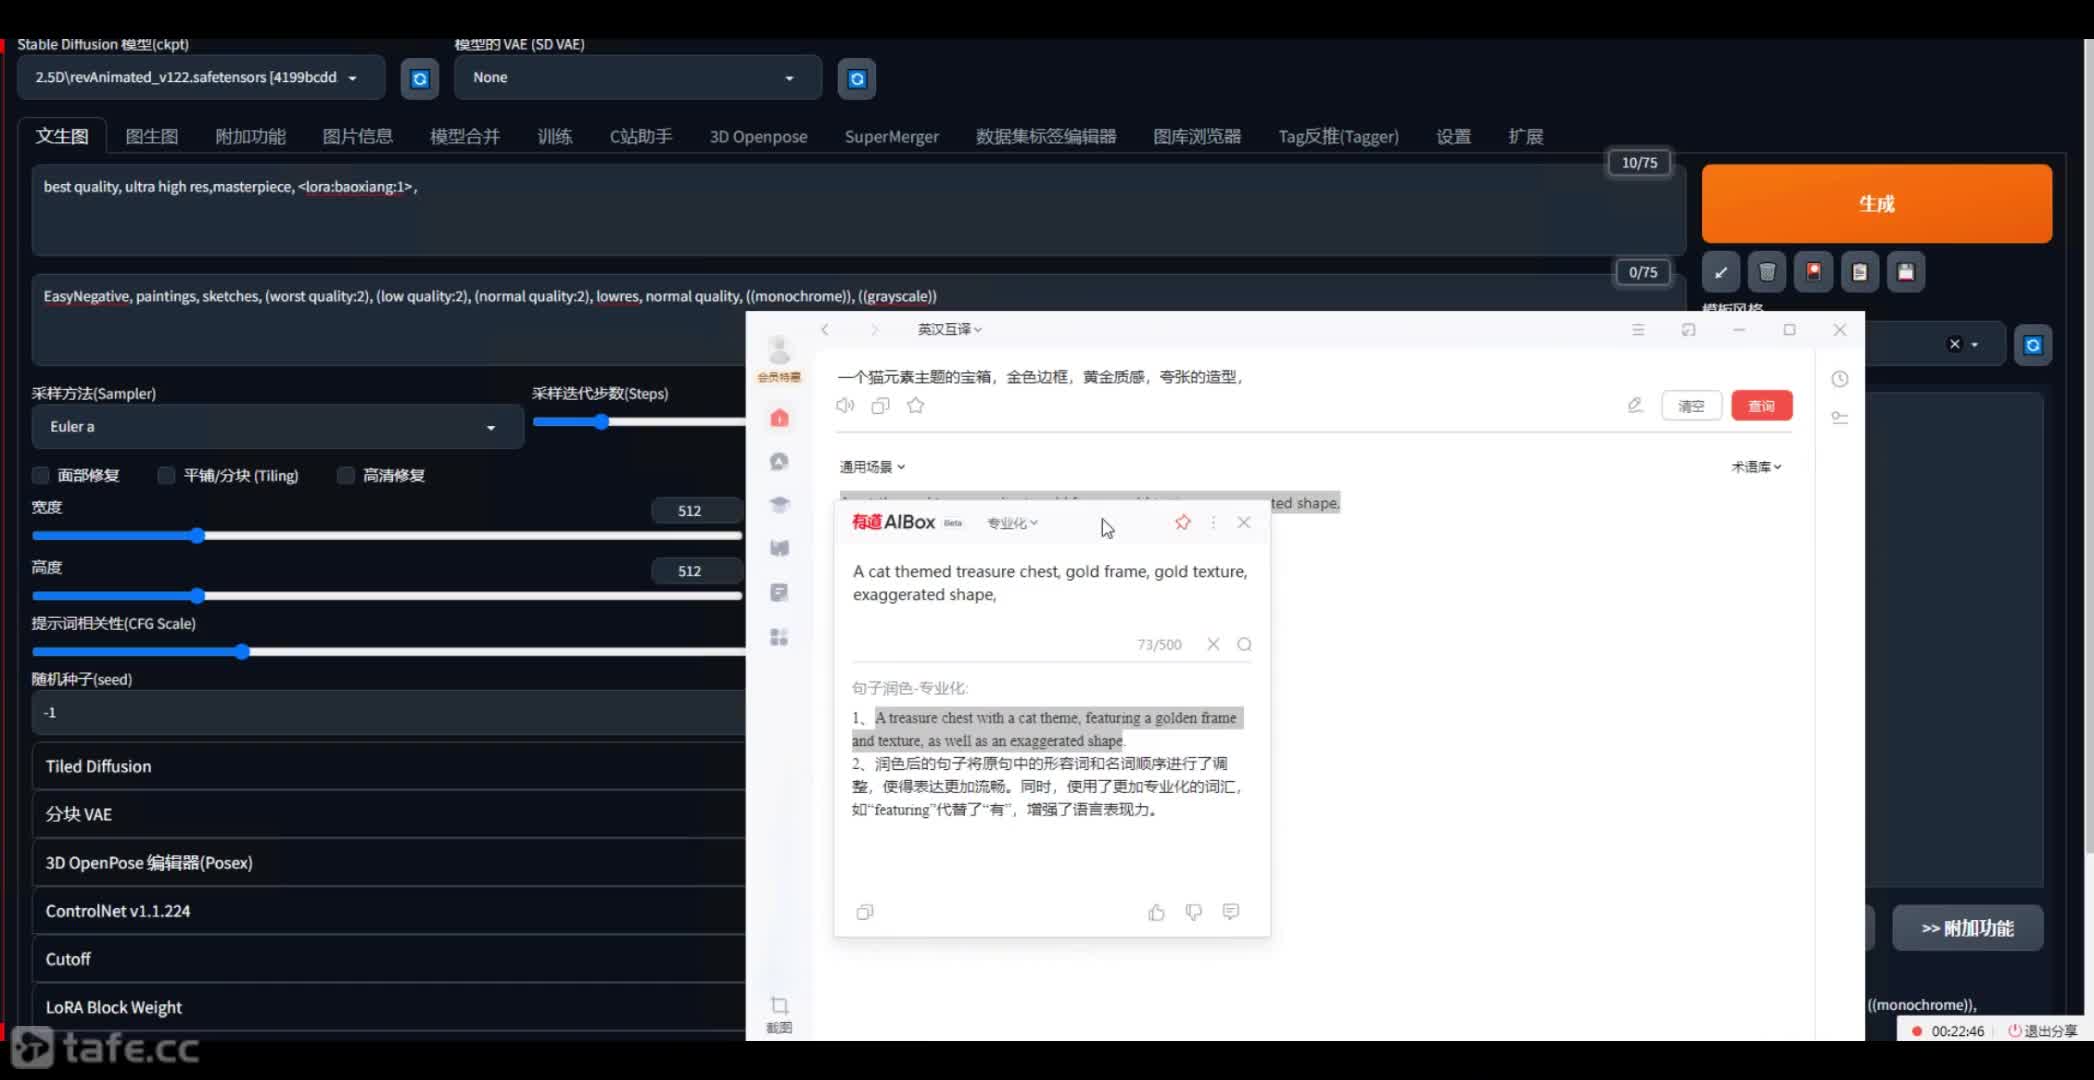2094x1080 pixels.
Task: Click the orange 生成 generate button
Action: pyautogui.click(x=1877, y=203)
